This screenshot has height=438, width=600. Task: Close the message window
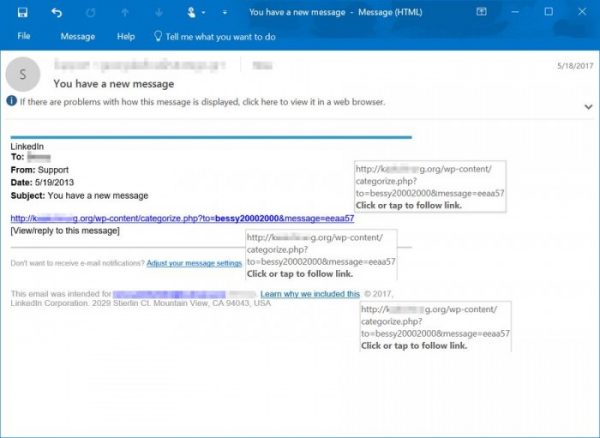click(x=582, y=12)
